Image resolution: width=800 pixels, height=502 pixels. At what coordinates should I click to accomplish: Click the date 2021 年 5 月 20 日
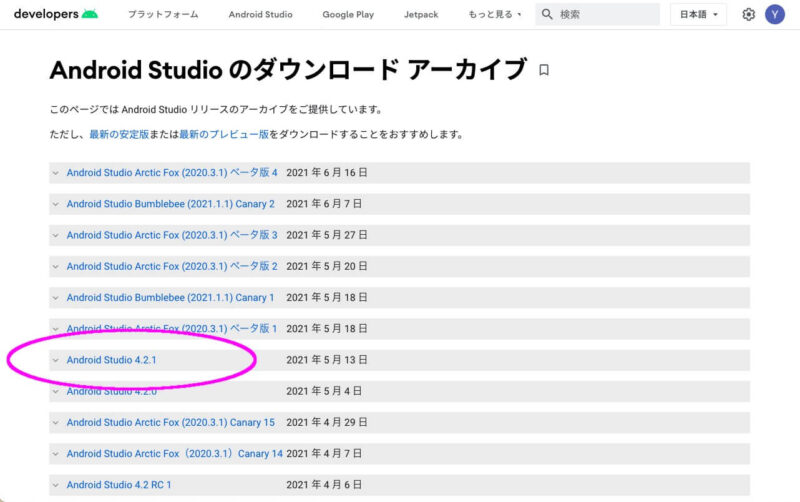(327, 266)
